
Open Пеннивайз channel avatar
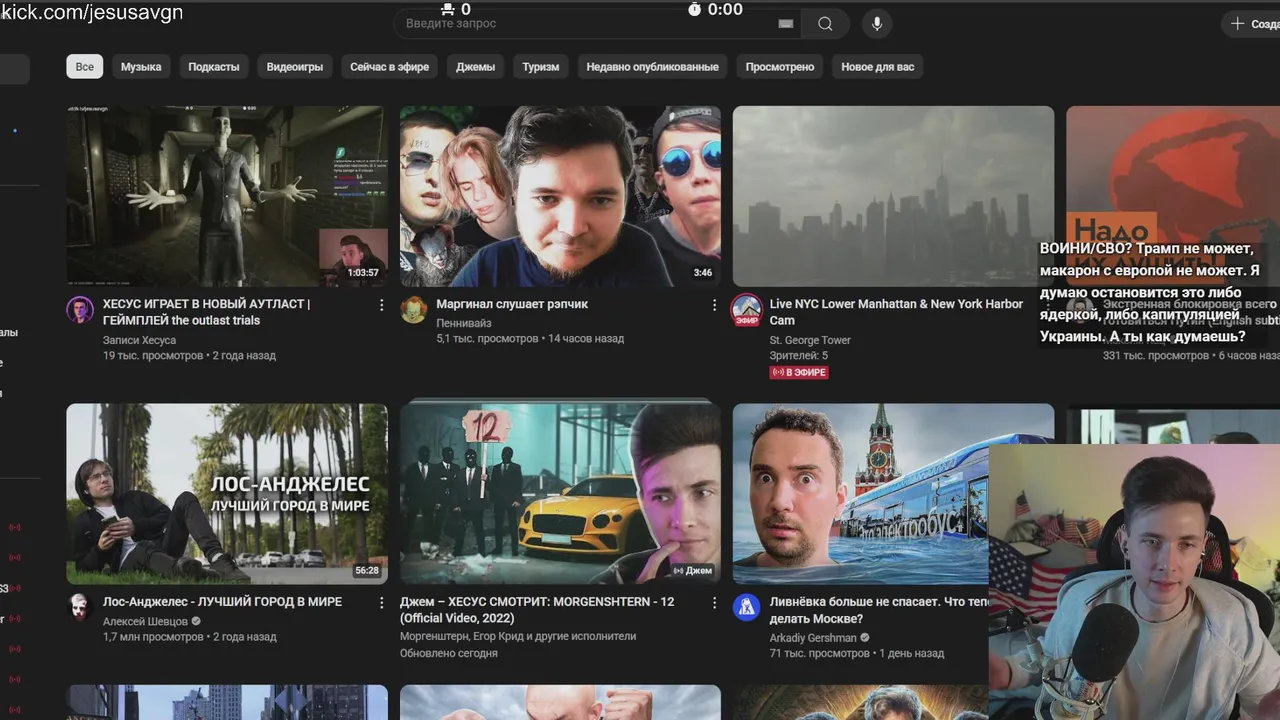tap(414, 310)
